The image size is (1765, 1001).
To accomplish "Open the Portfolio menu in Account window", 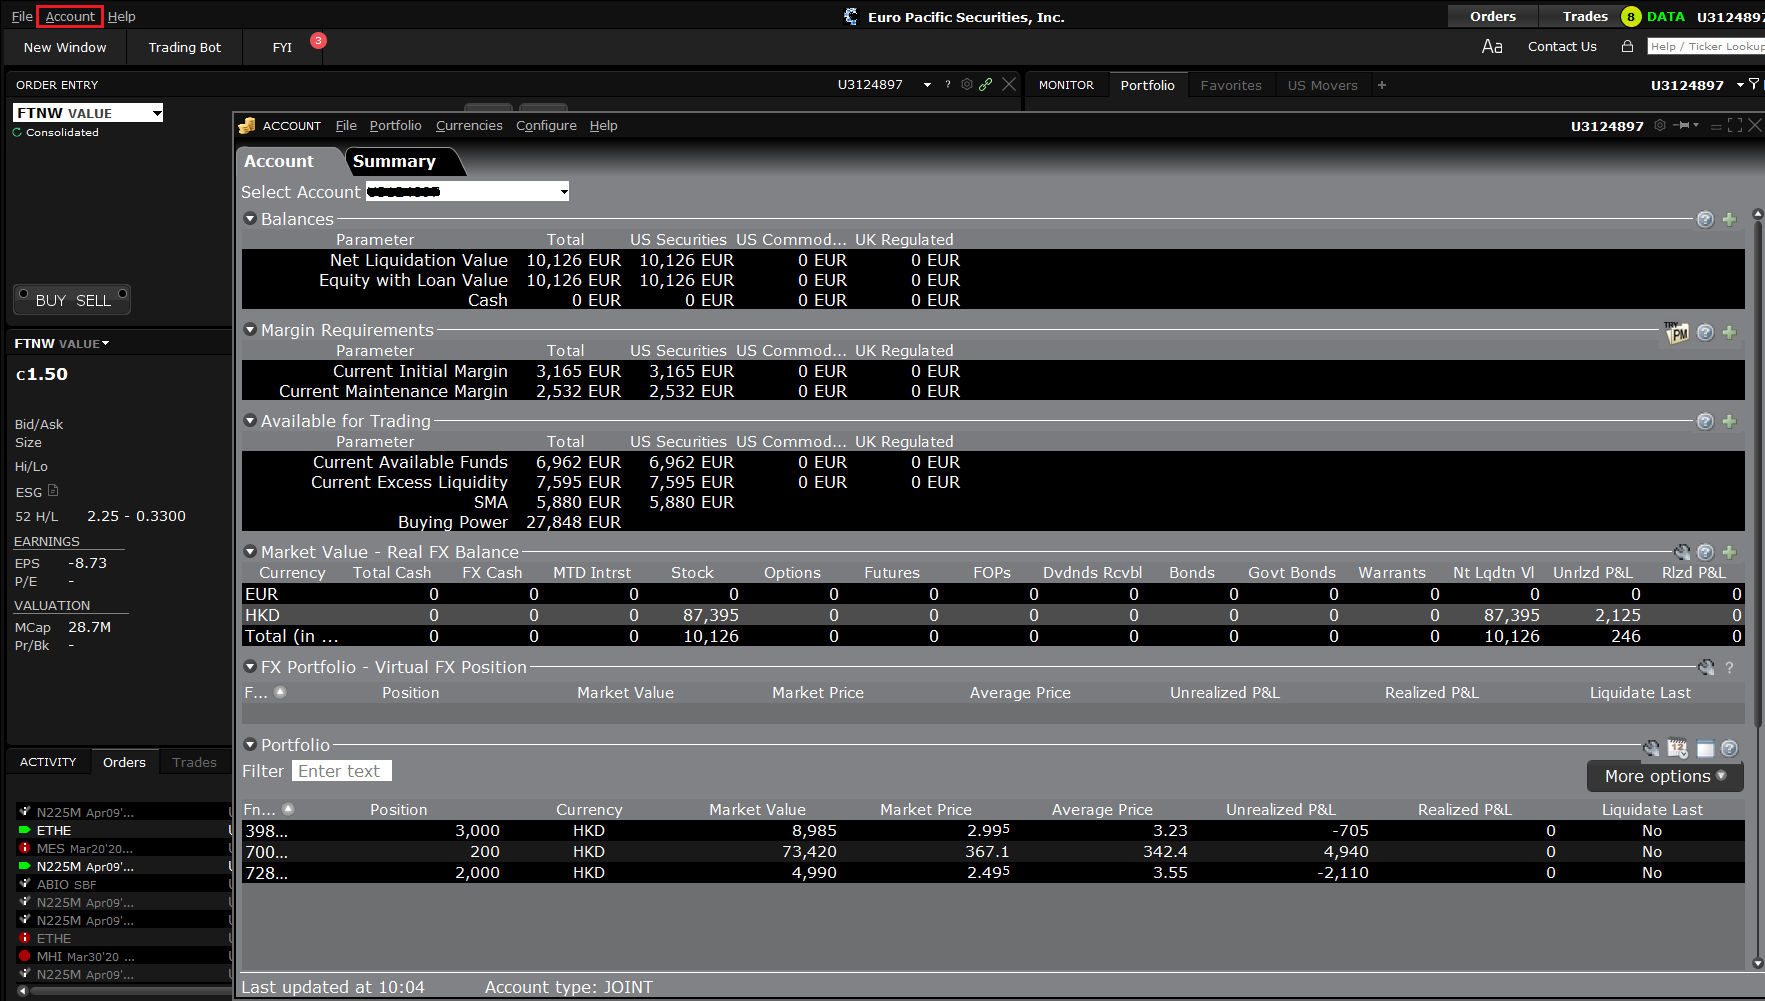I will coord(395,126).
